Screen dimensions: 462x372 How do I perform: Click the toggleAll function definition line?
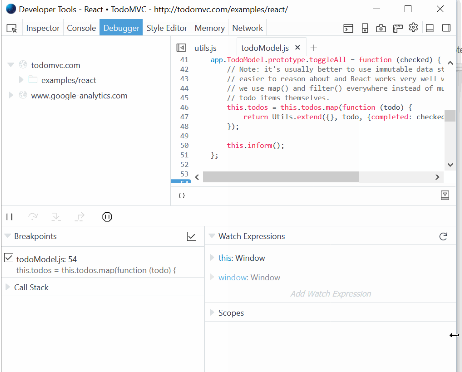tap(326, 60)
